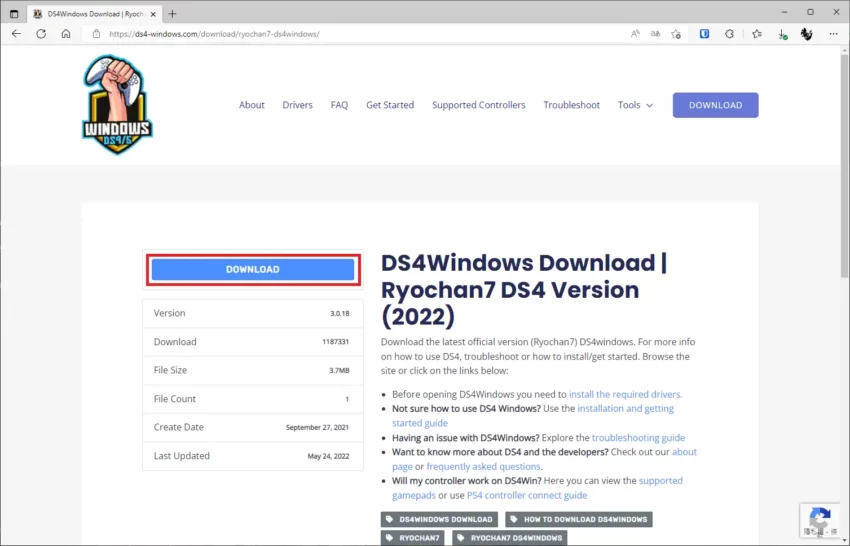This screenshot has height=546, width=850.
Task: Open frequently asked questions link
Action: coord(483,466)
